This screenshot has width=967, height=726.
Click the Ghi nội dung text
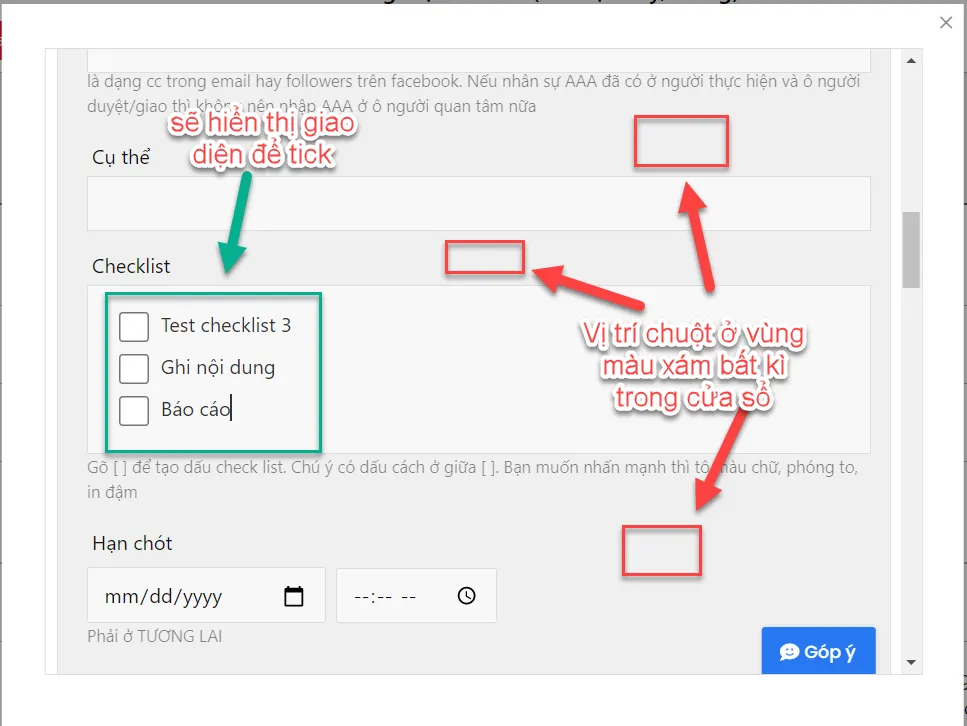(x=218, y=368)
